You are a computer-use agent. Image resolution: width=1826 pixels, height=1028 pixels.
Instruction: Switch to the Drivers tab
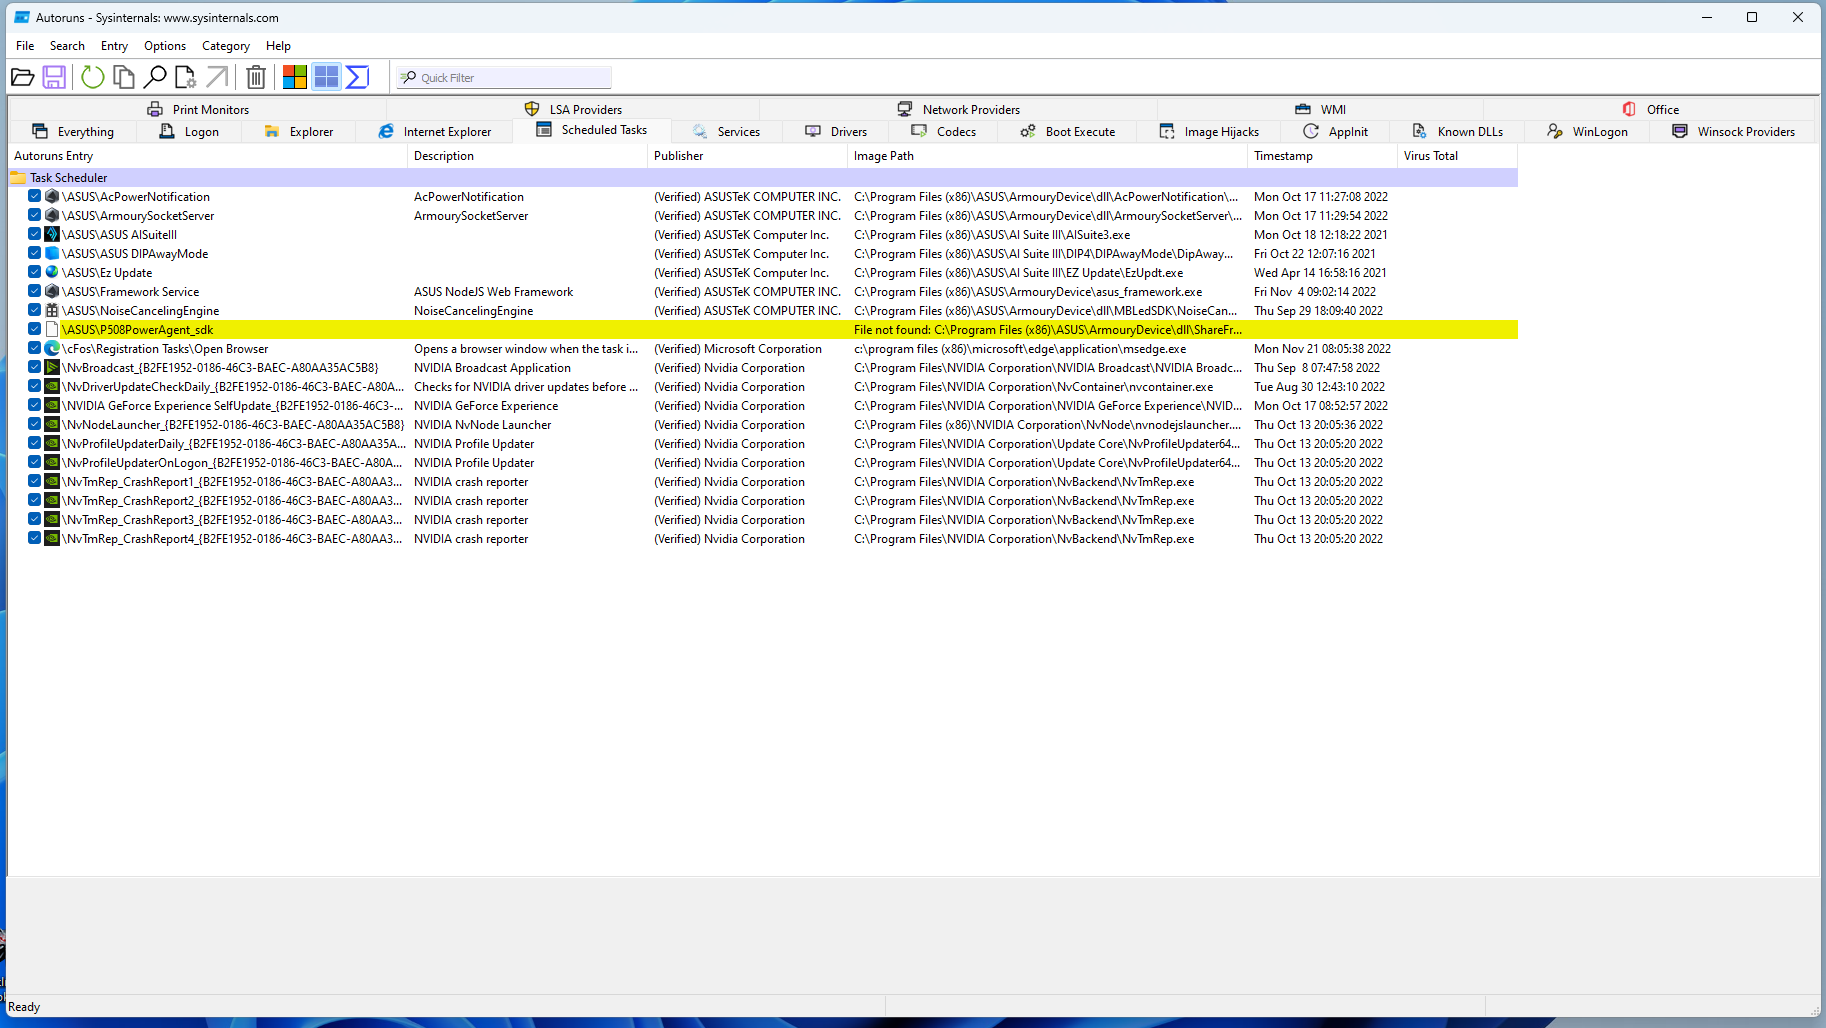[x=836, y=132]
